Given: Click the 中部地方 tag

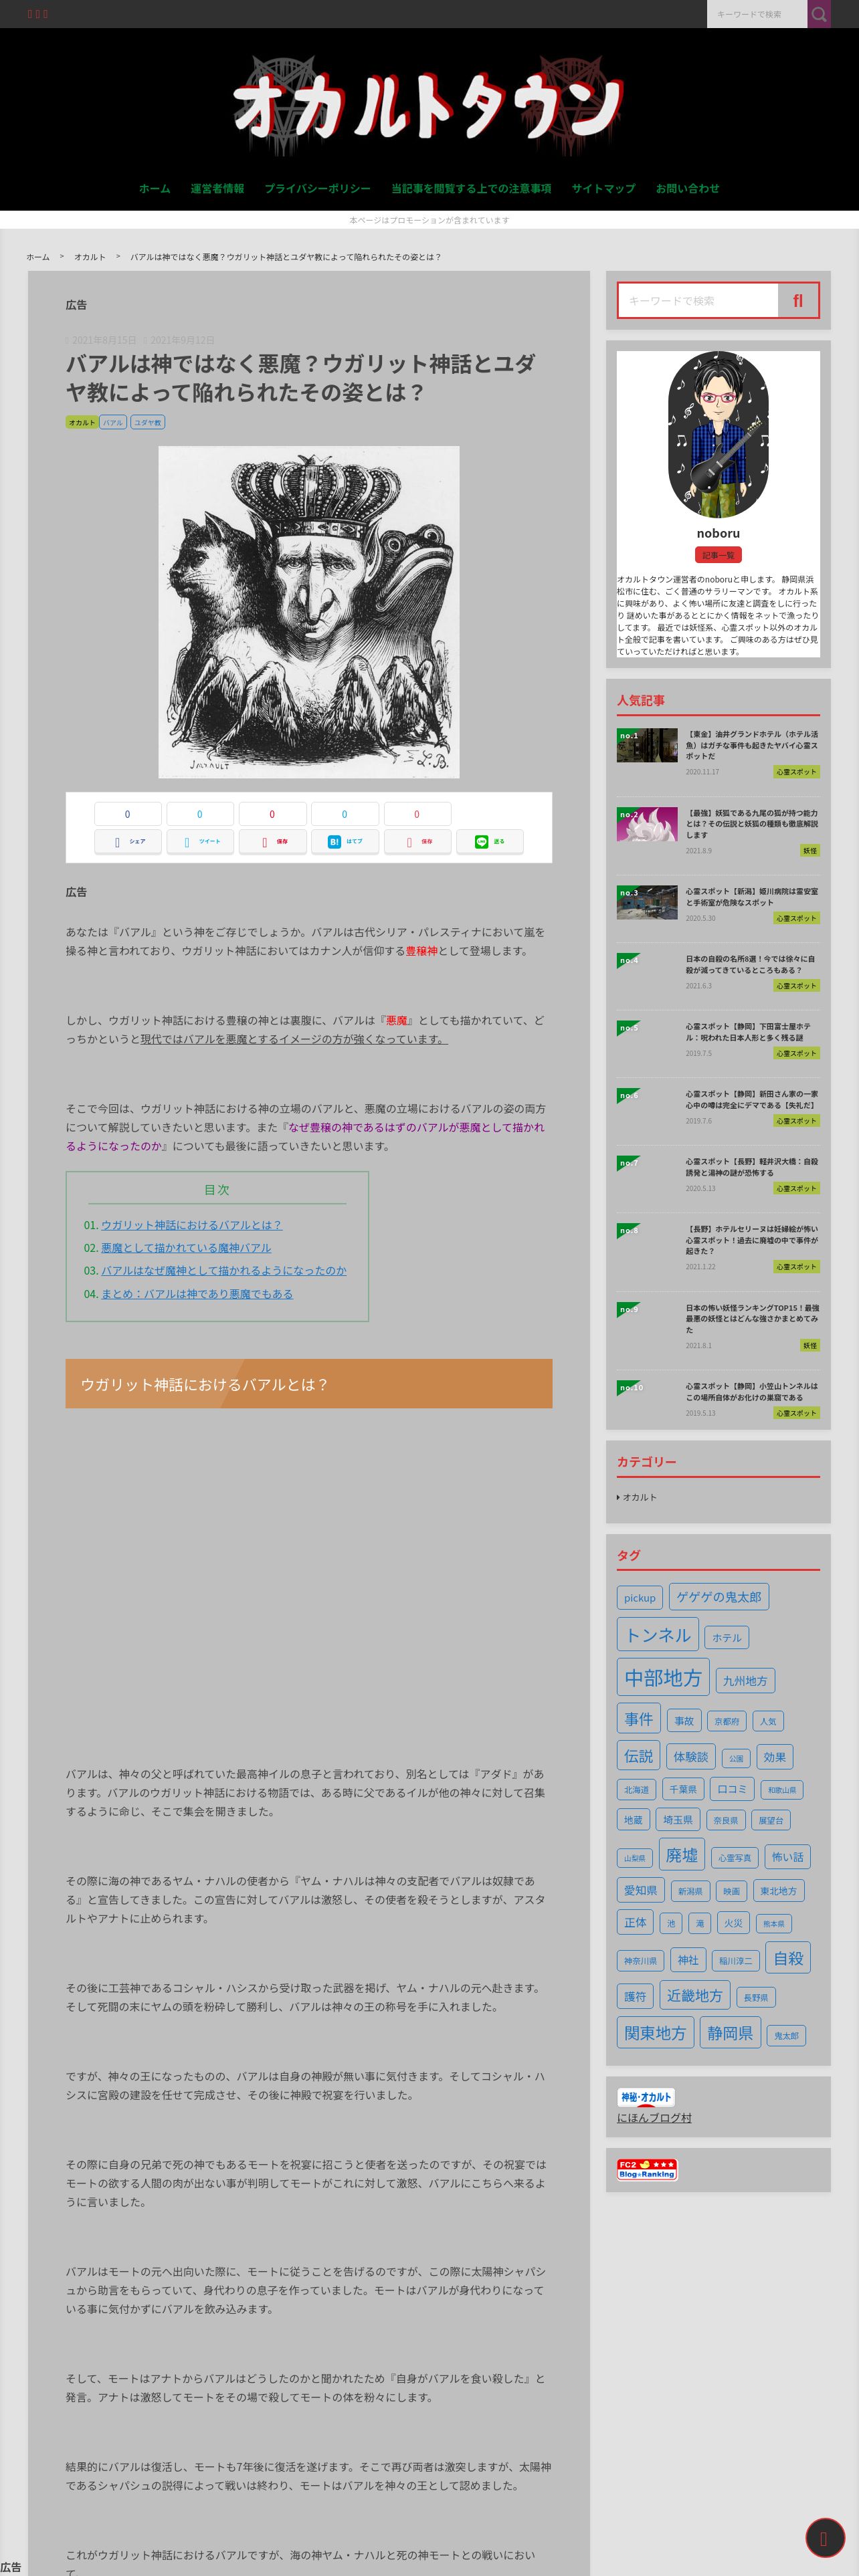Looking at the screenshot, I should (663, 1678).
